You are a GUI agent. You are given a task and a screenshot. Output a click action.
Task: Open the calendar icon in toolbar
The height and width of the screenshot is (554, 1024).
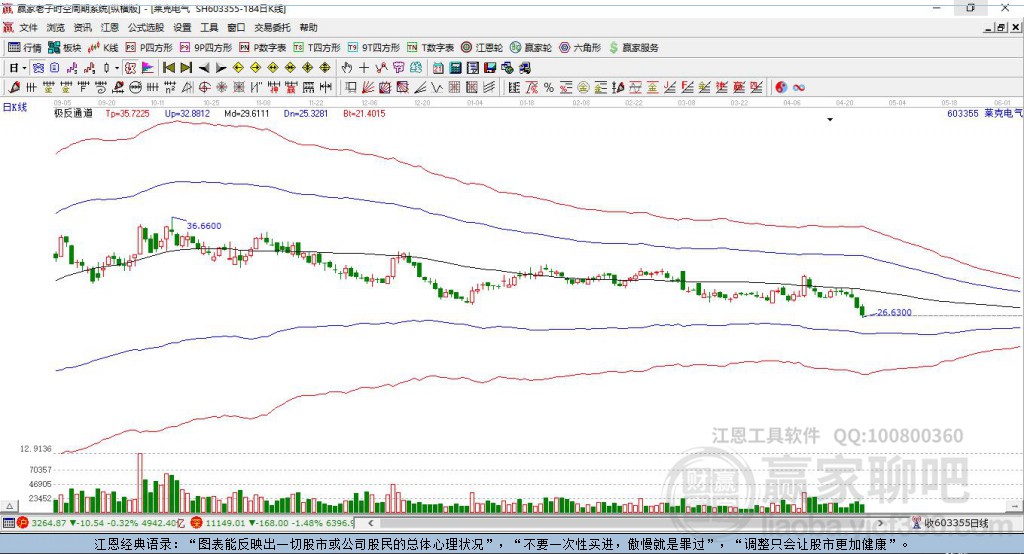[x=438, y=68]
